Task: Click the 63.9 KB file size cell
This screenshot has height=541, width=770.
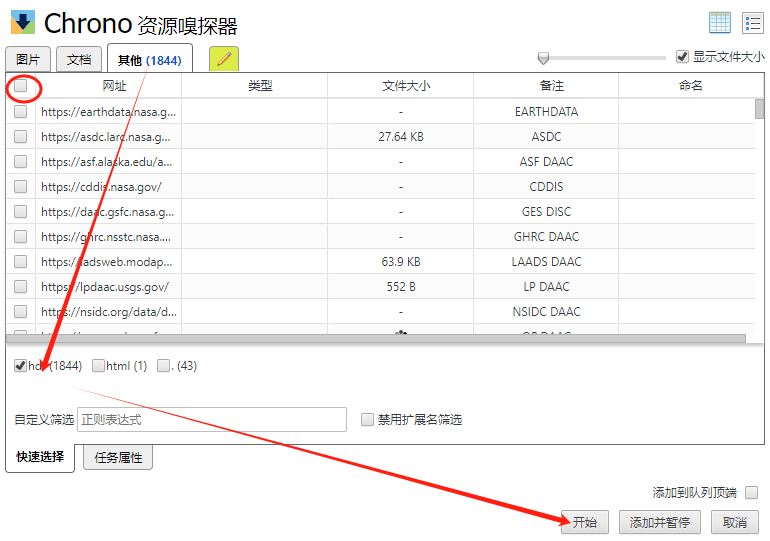Action: [x=401, y=262]
